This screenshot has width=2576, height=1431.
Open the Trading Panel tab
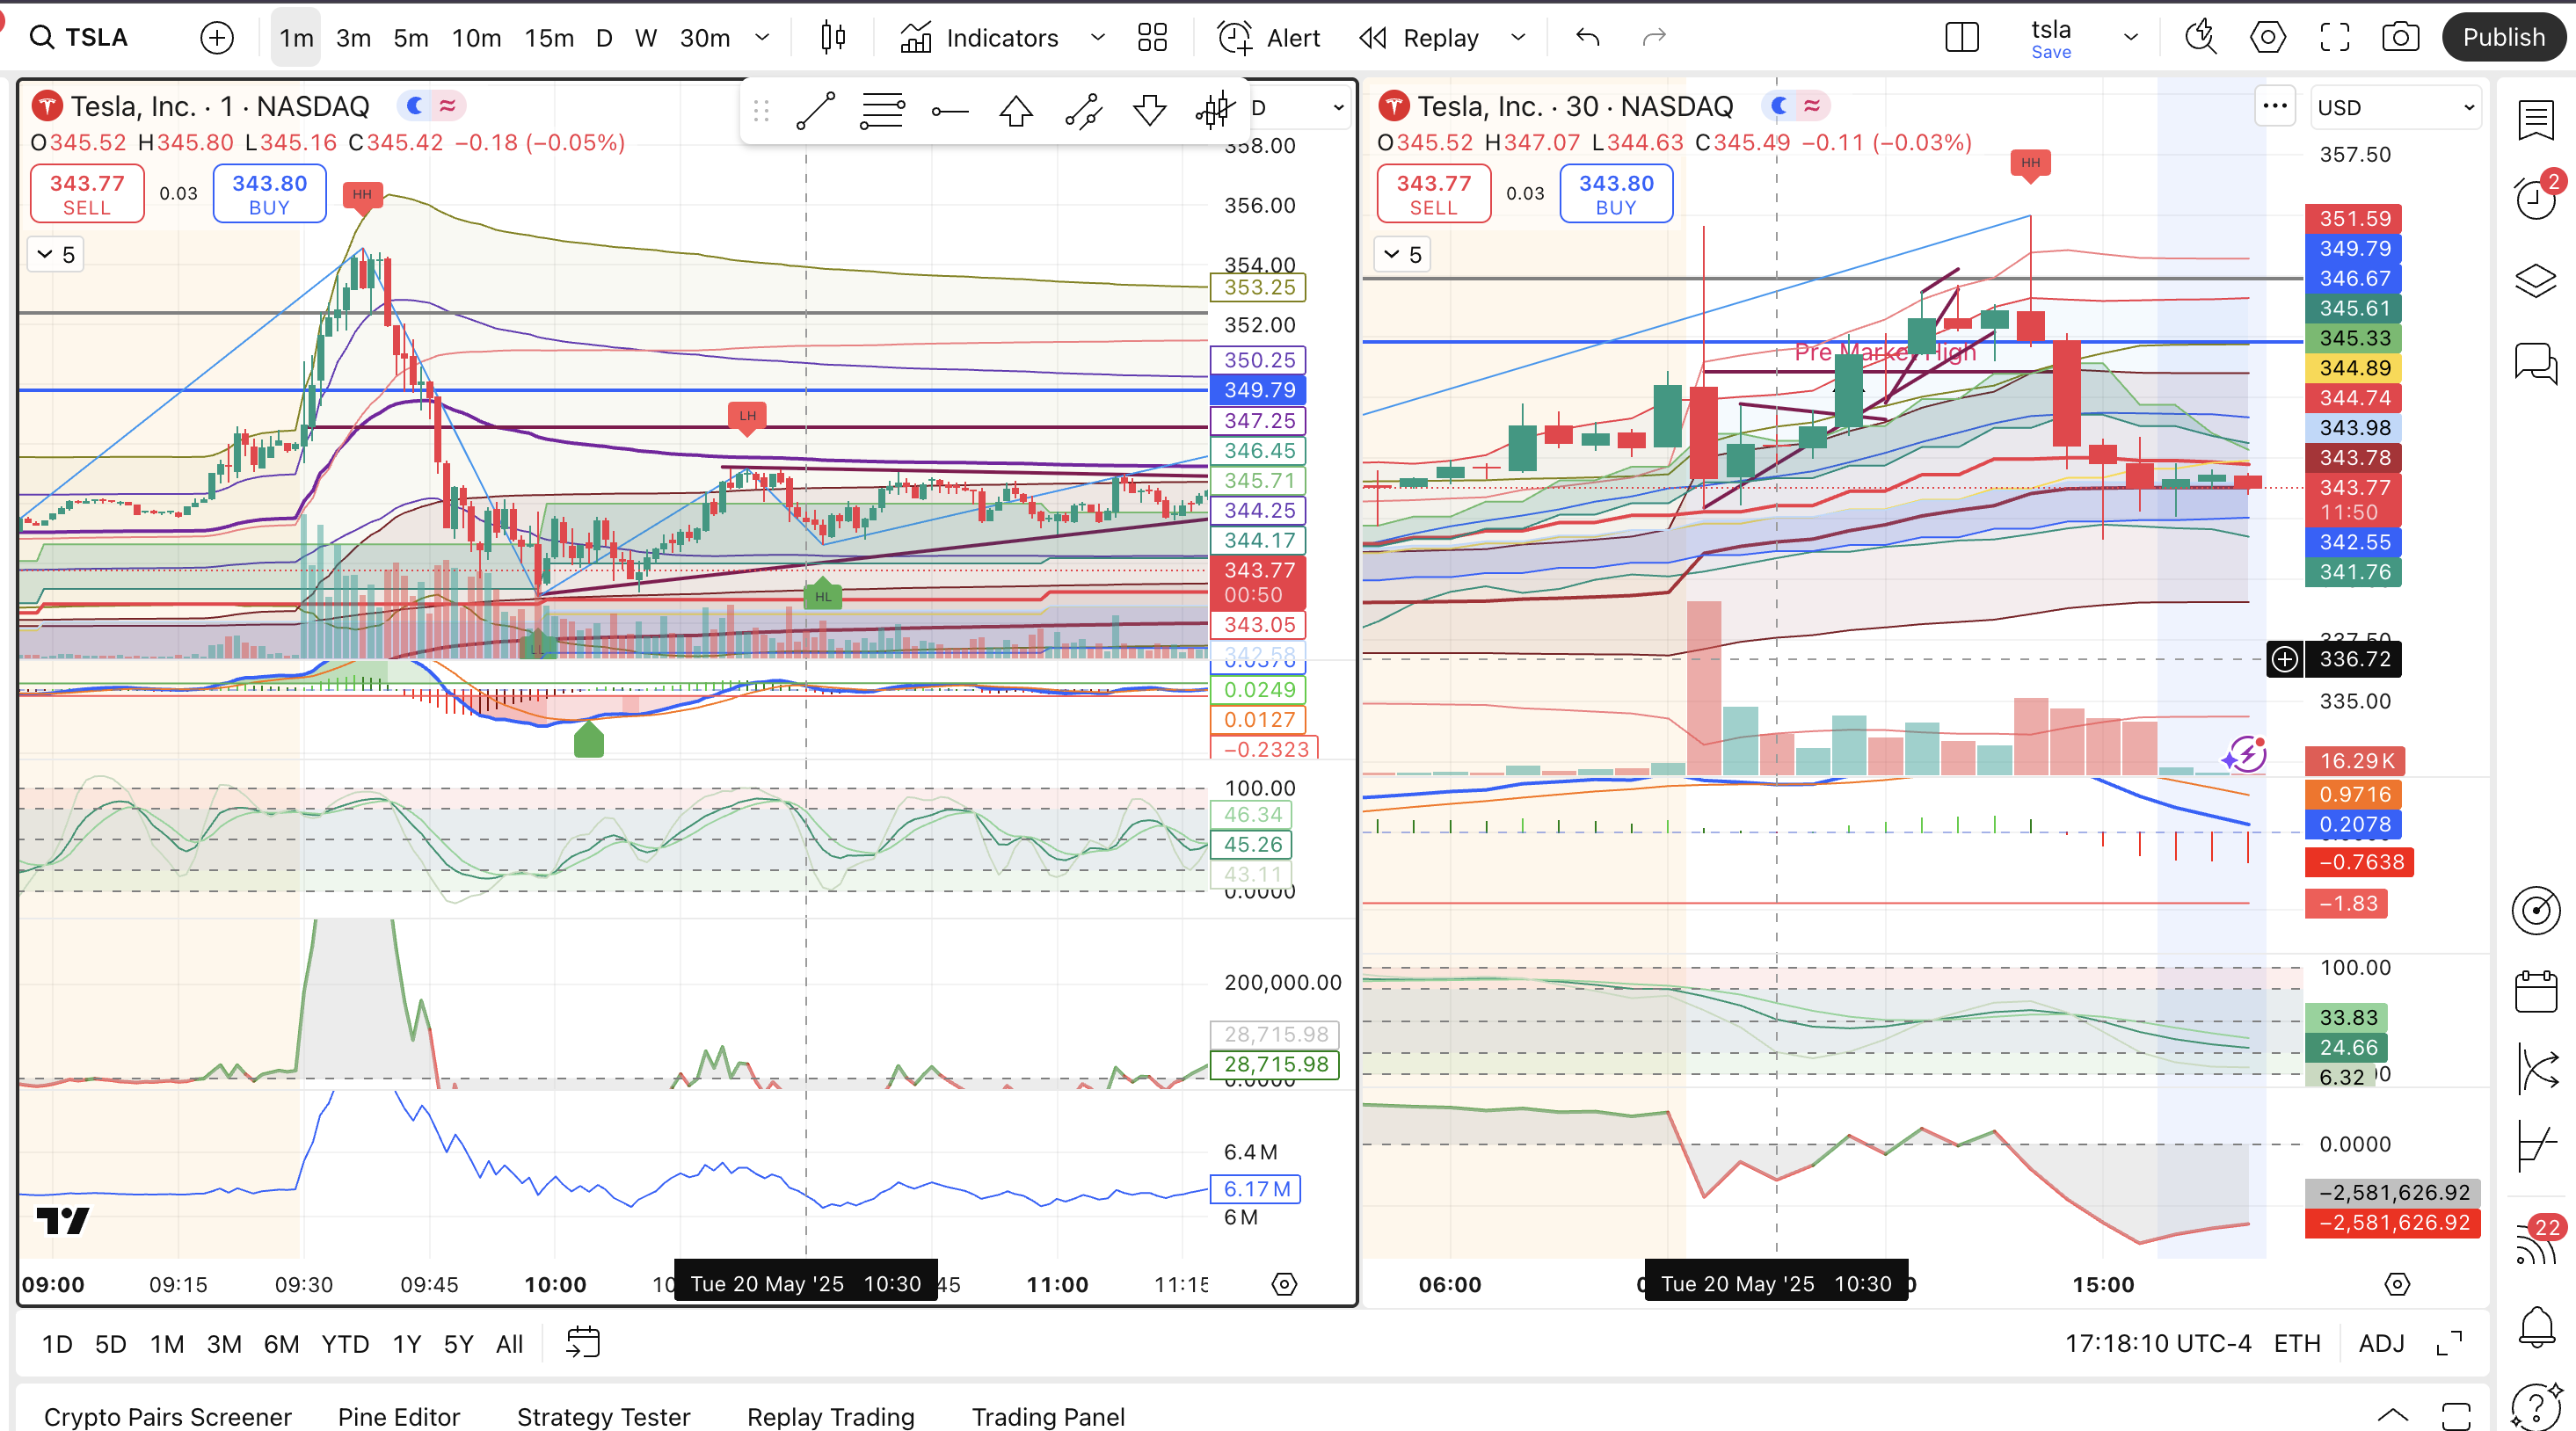[1048, 1416]
